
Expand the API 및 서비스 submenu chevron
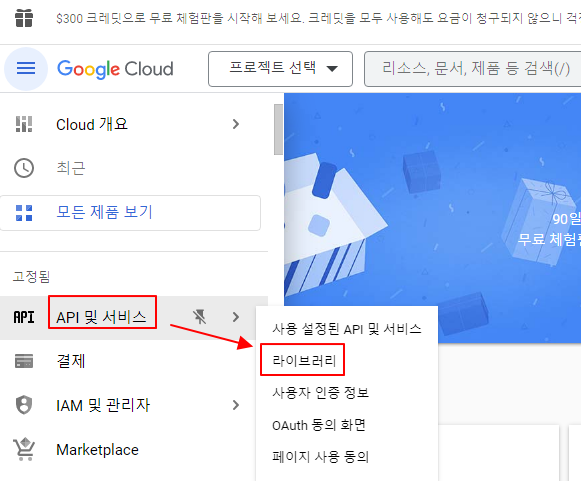click(236, 317)
